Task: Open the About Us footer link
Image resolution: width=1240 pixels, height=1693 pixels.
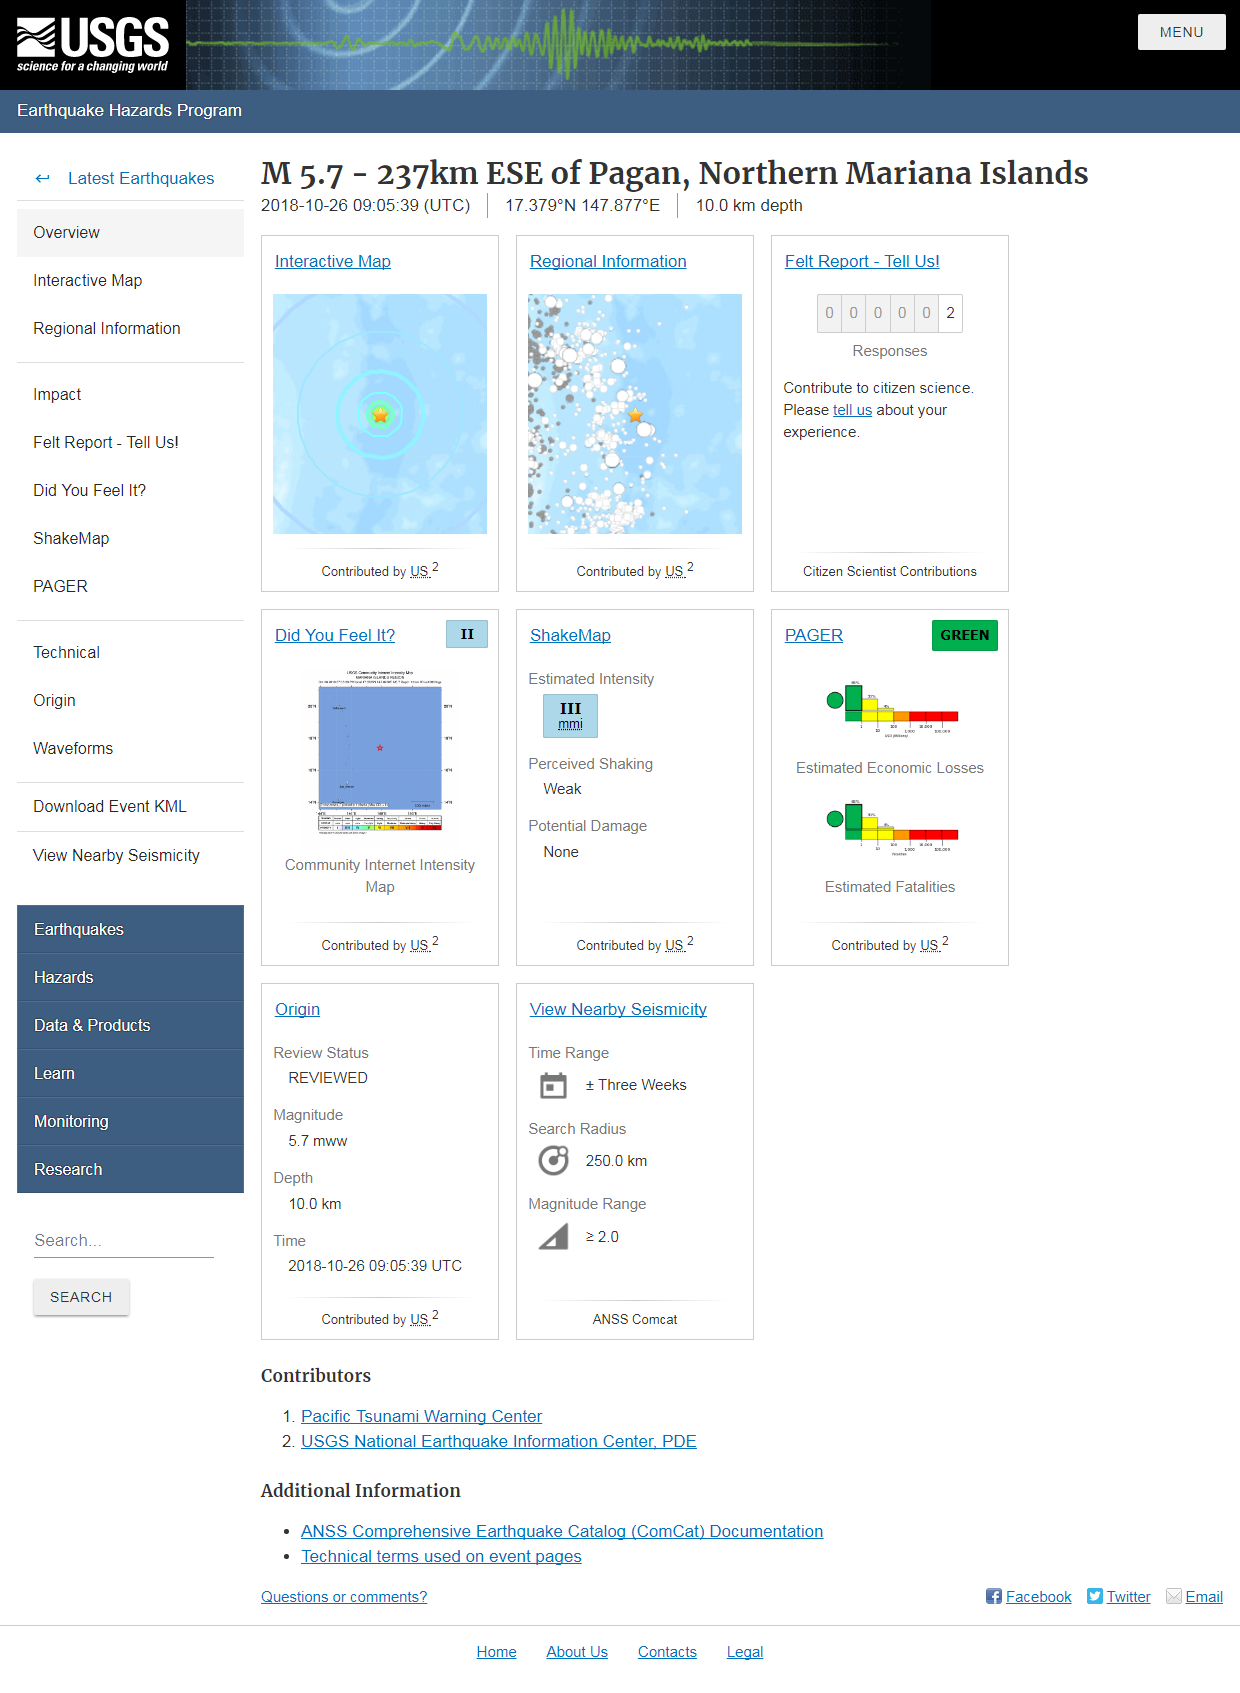Action: tap(577, 1652)
